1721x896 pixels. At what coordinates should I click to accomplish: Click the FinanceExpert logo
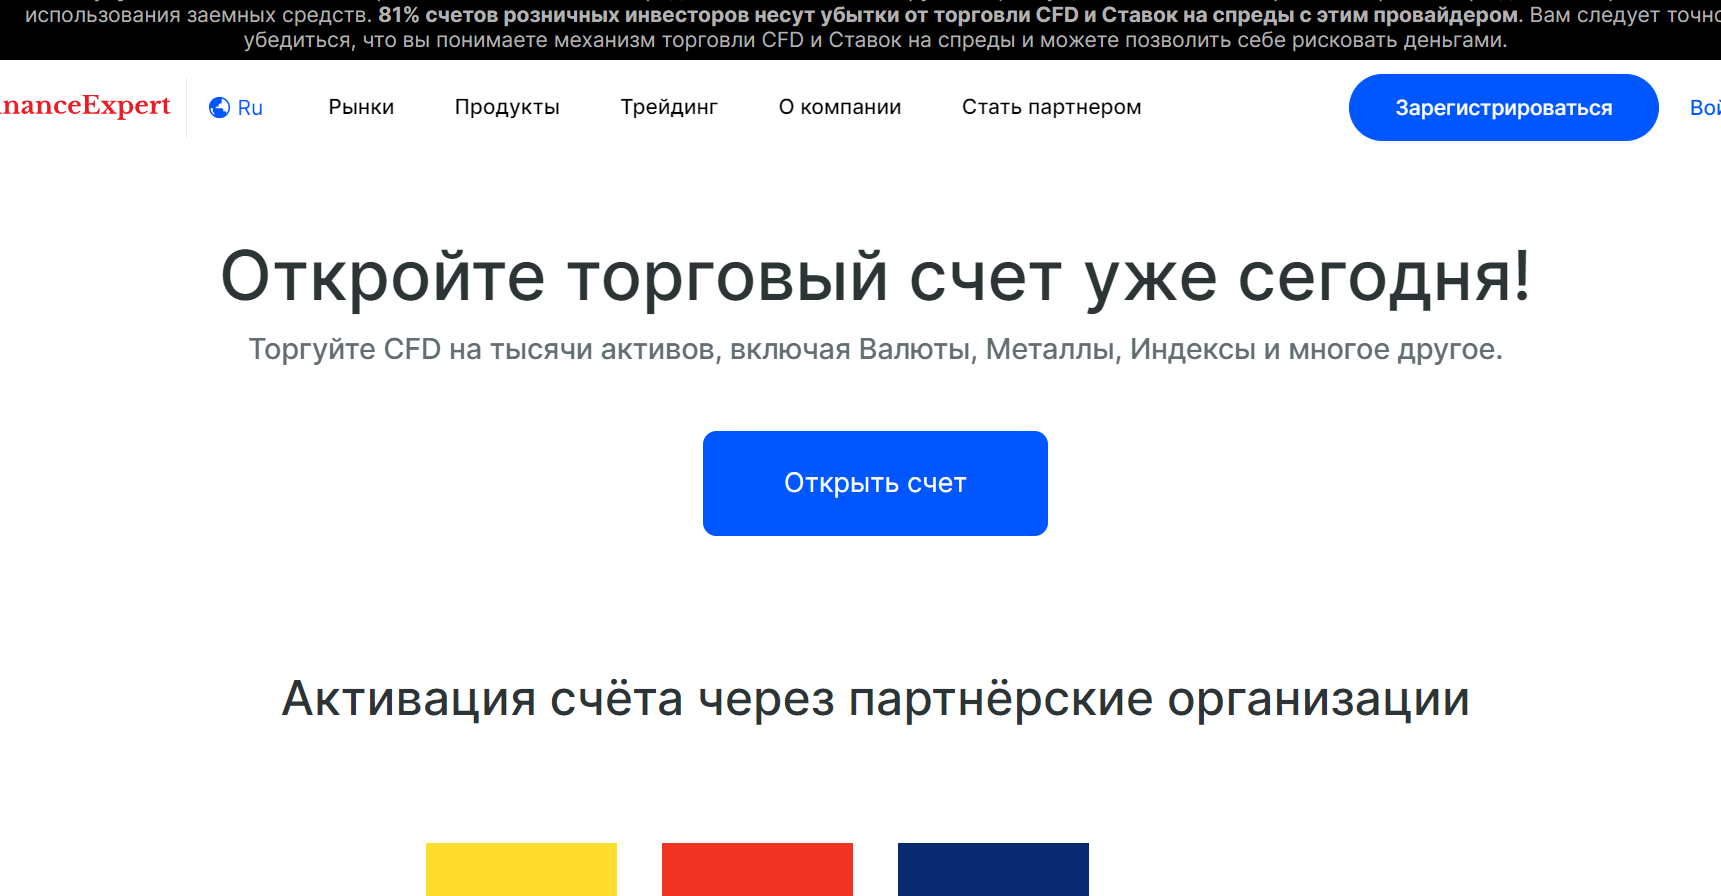[x=85, y=106]
